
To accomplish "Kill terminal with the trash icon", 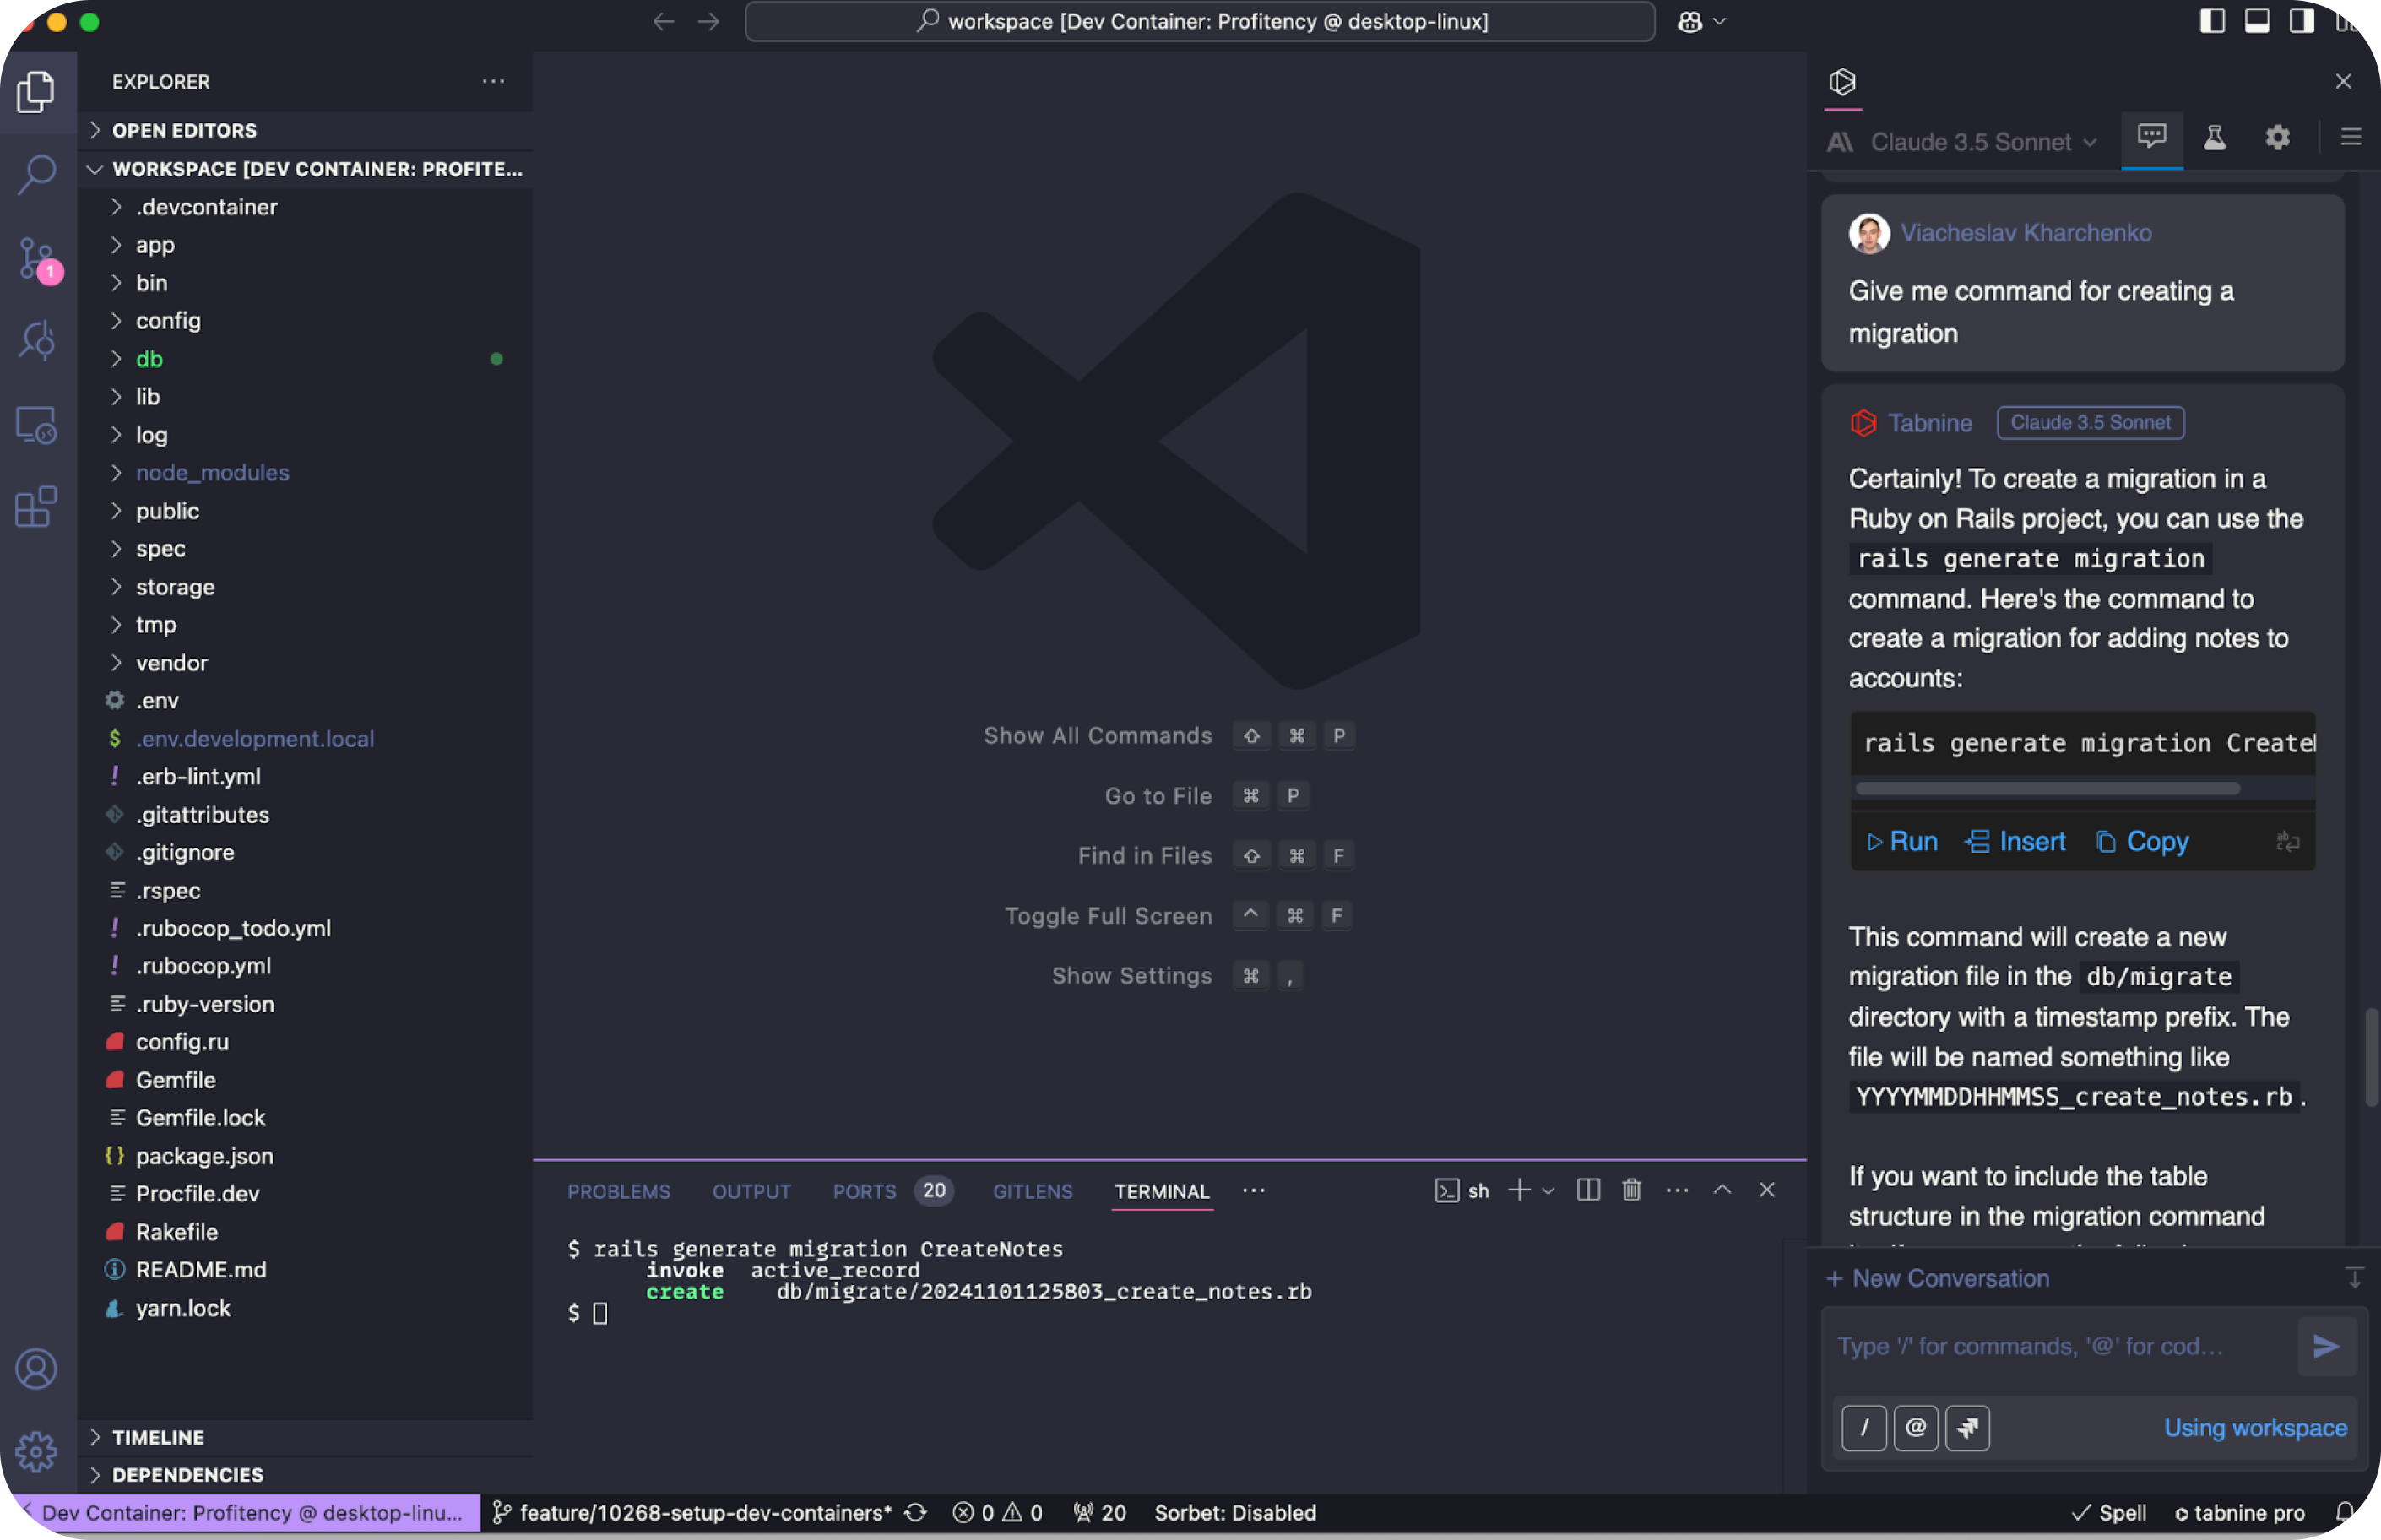I will [x=1632, y=1190].
